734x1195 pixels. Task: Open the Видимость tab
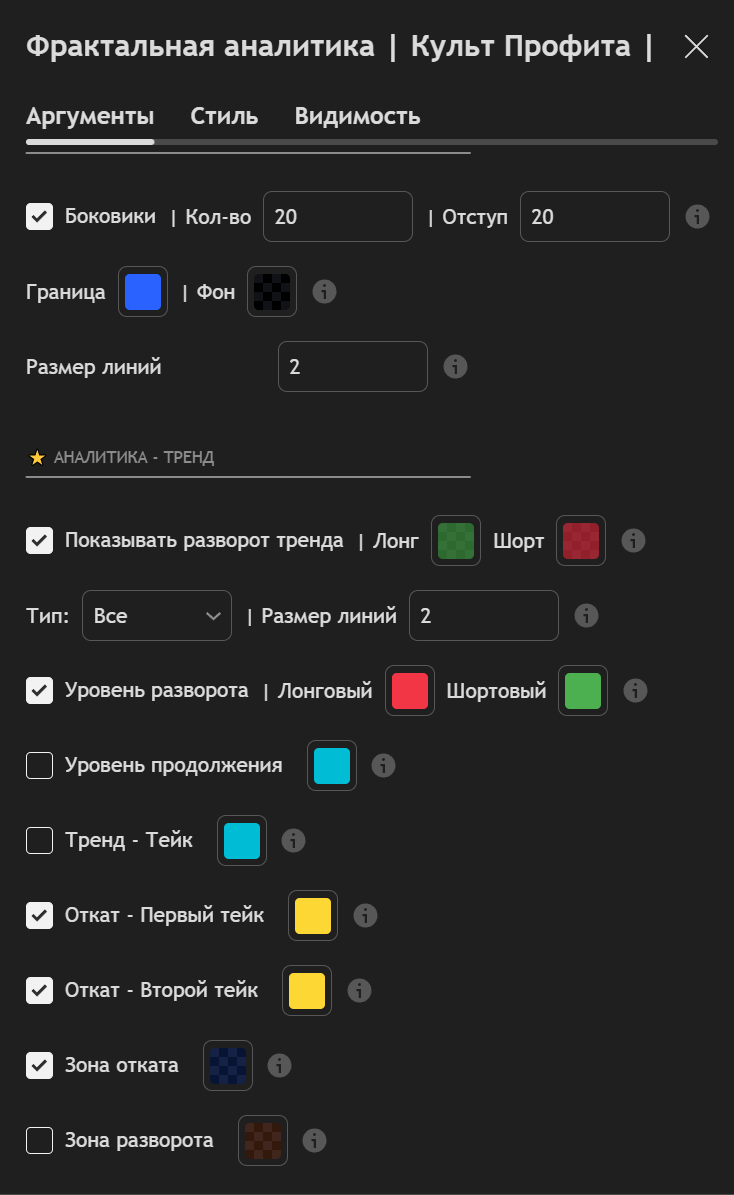(357, 116)
